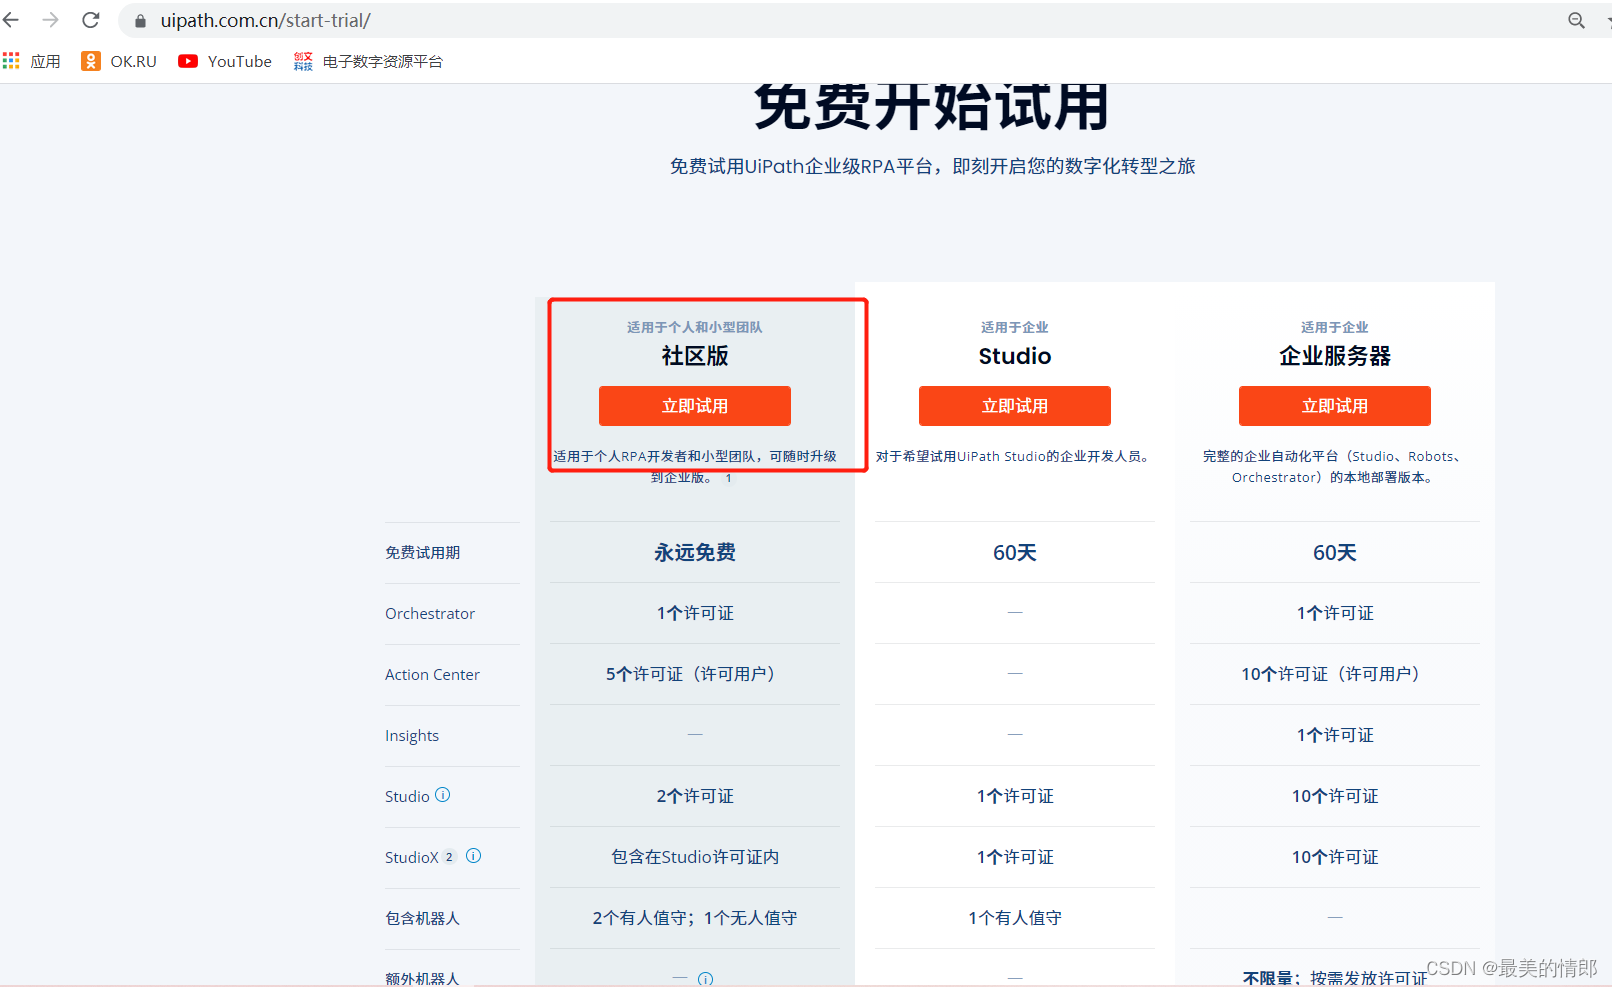Click the Studio description 对于希望试用UiPath Studio的企业开发人员

click(x=1015, y=457)
